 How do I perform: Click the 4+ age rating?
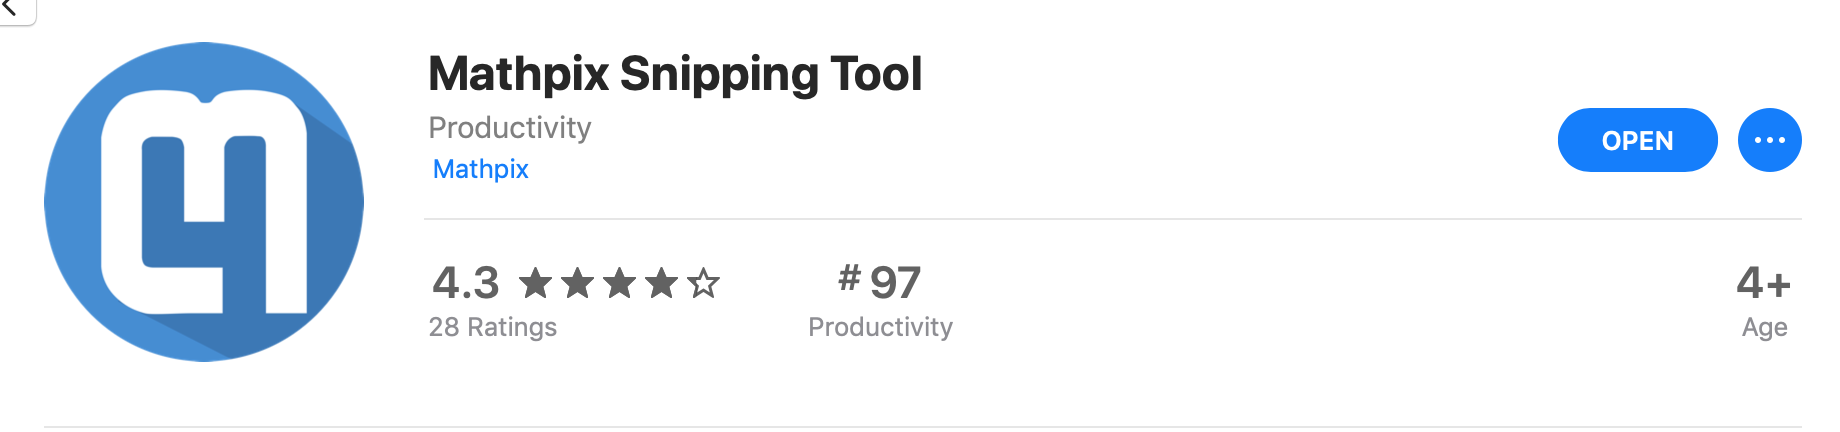click(x=1763, y=283)
